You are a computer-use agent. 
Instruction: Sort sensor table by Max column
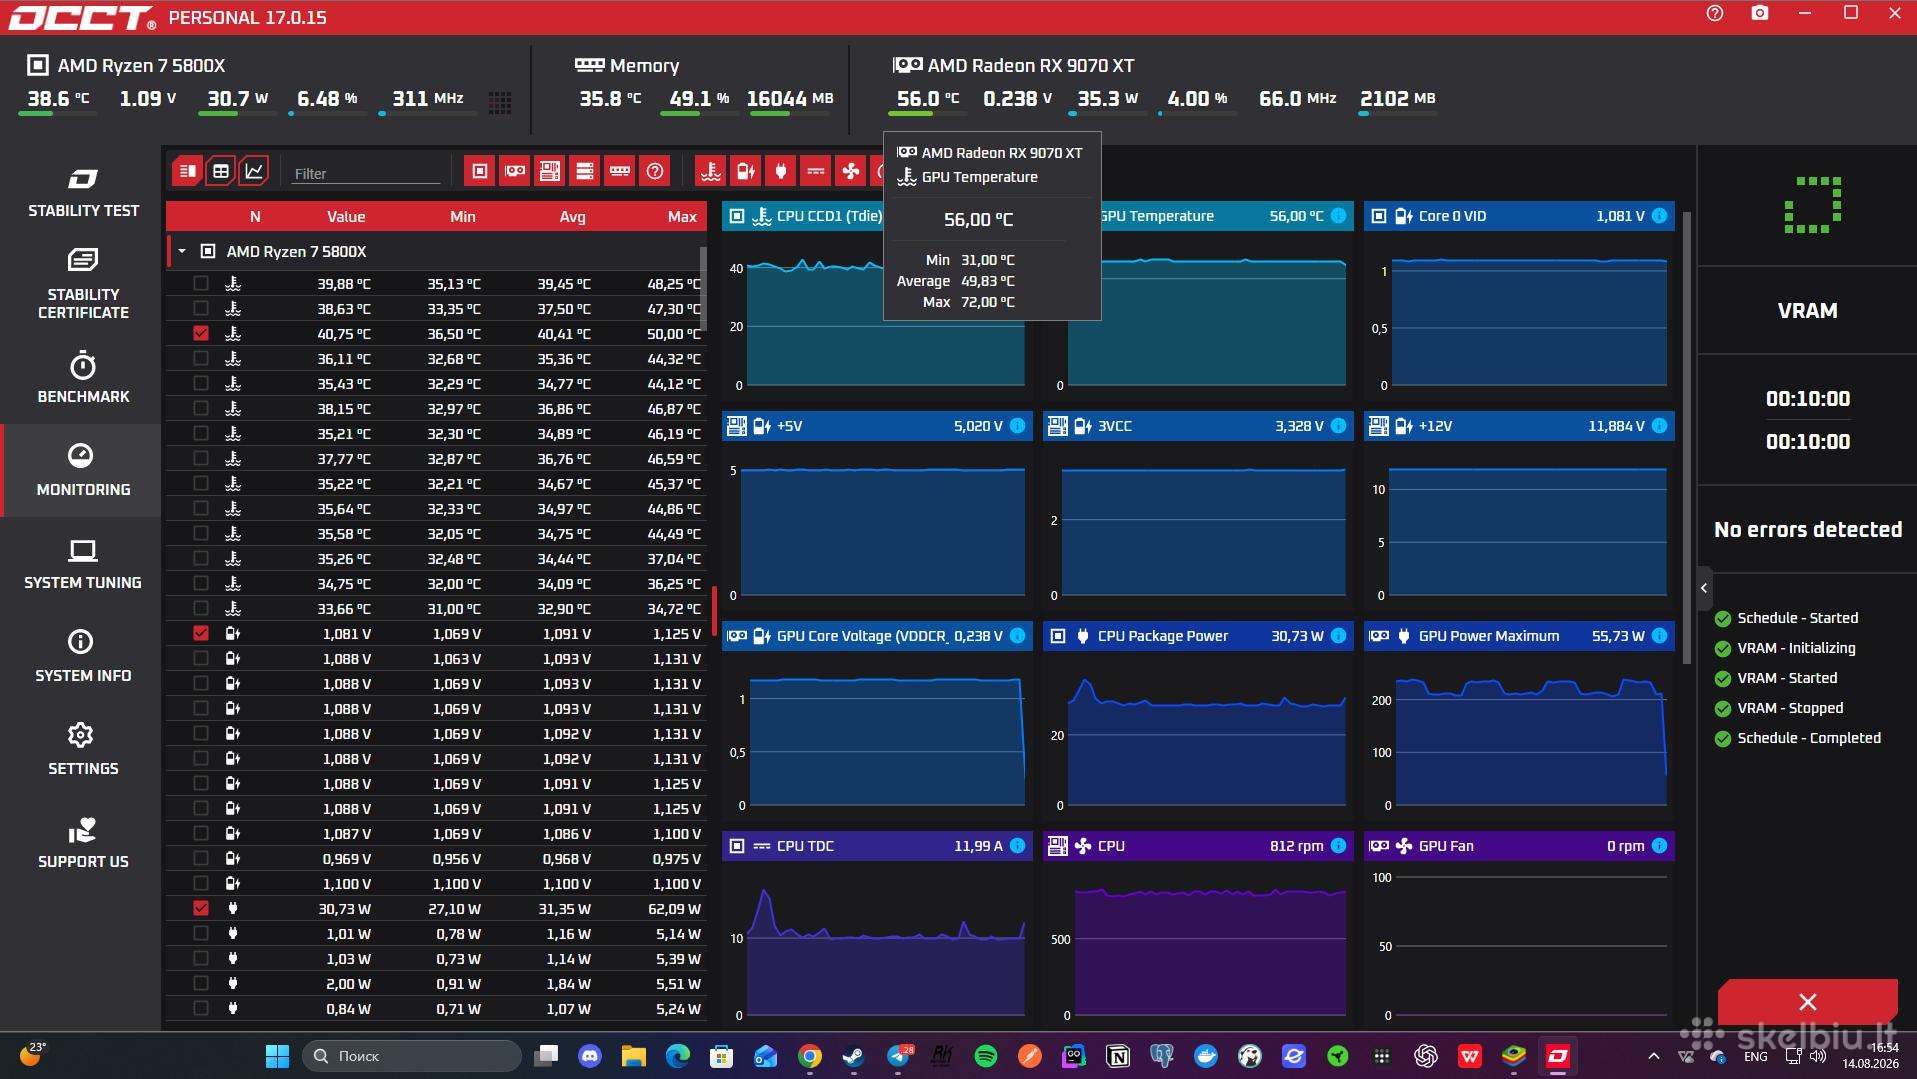[x=682, y=216]
